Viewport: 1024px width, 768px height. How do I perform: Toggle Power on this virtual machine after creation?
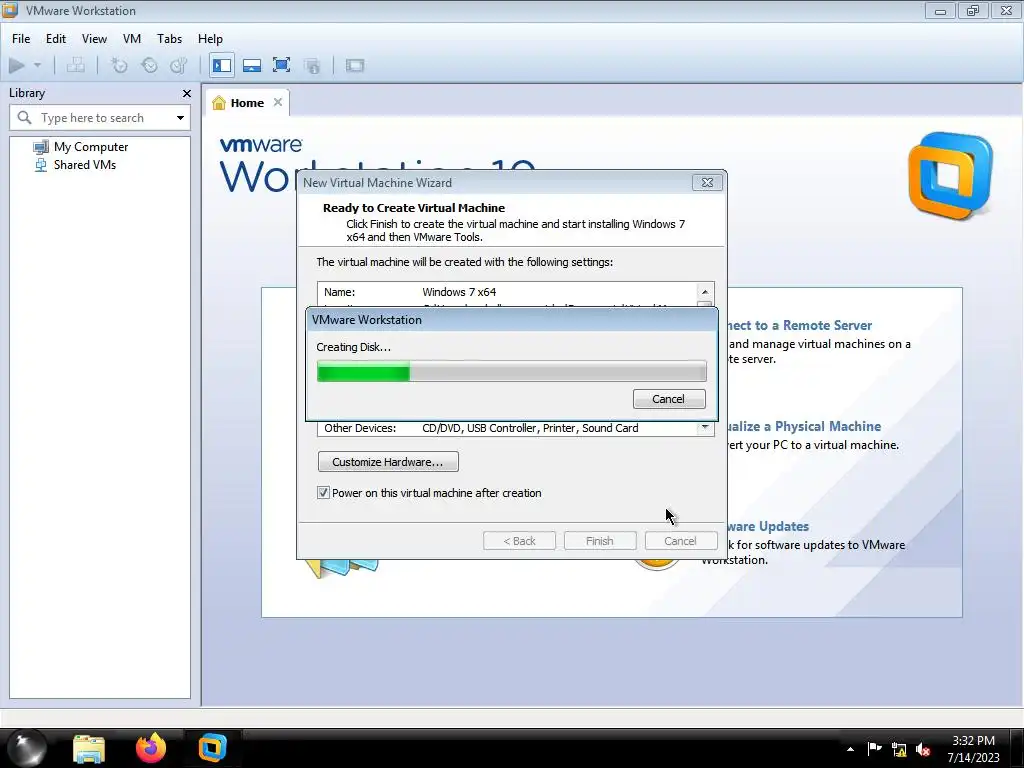323,493
